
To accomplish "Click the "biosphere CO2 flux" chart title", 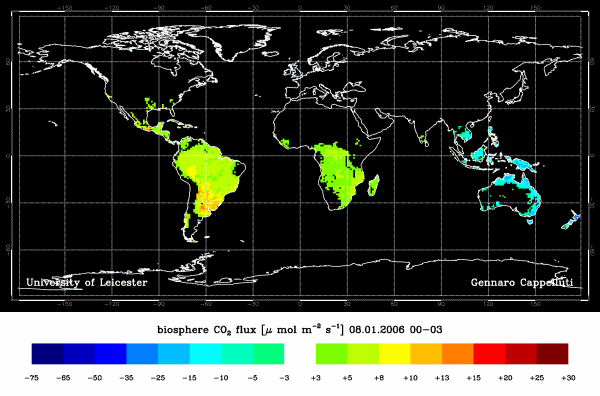I will click(x=206, y=330).
